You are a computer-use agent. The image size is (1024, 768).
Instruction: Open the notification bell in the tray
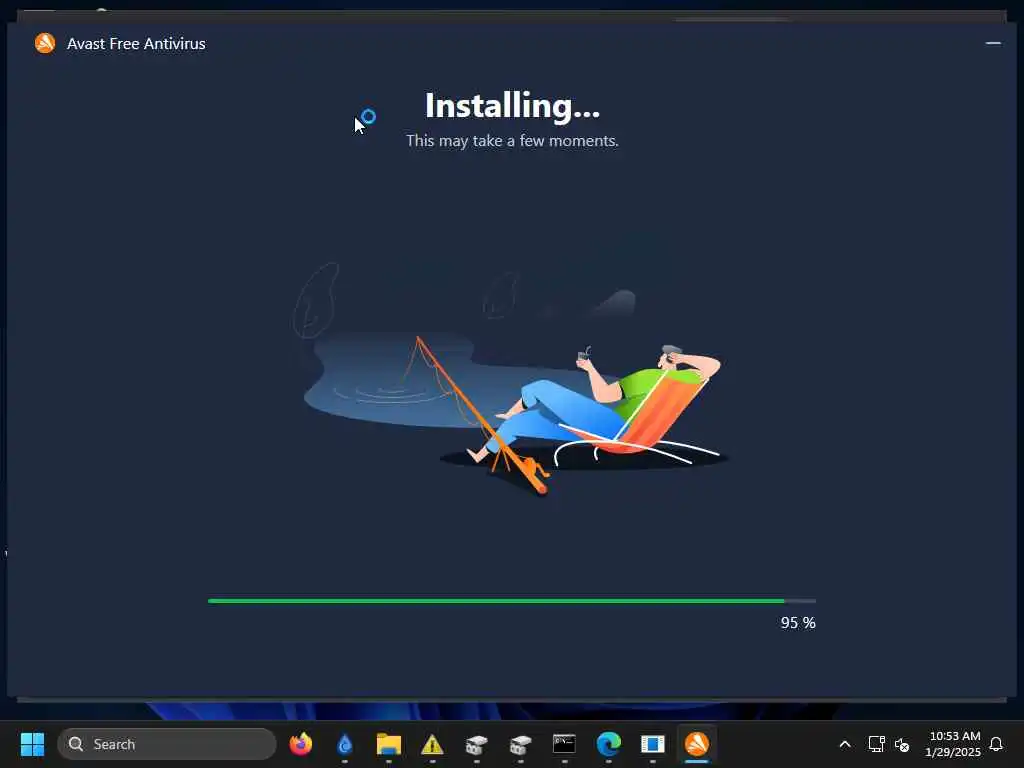pyautogui.click(x=996, y=744)
